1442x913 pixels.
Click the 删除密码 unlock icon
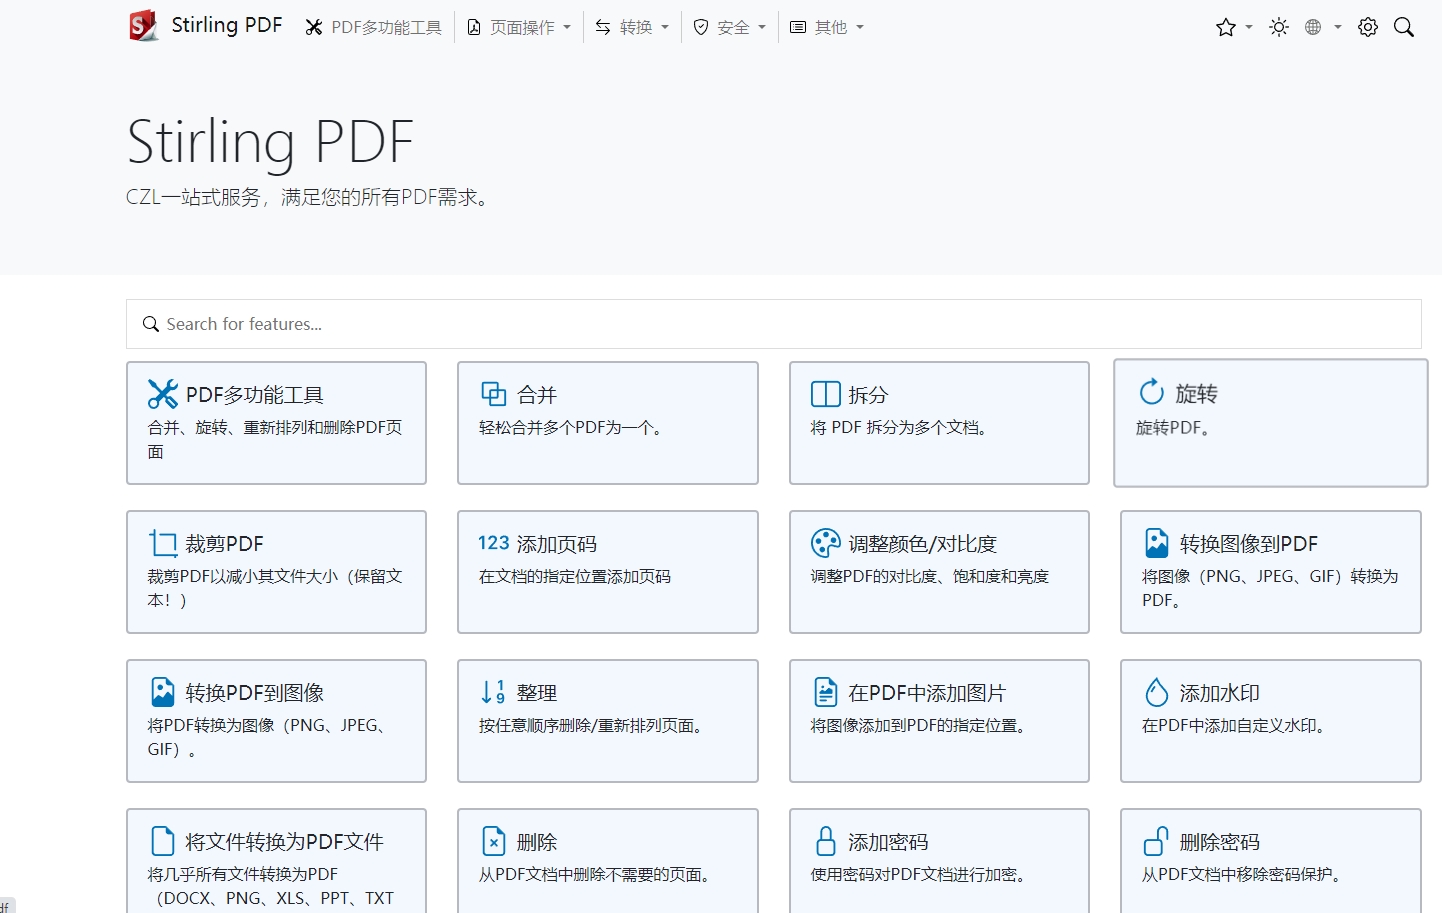pos(1157,841)
